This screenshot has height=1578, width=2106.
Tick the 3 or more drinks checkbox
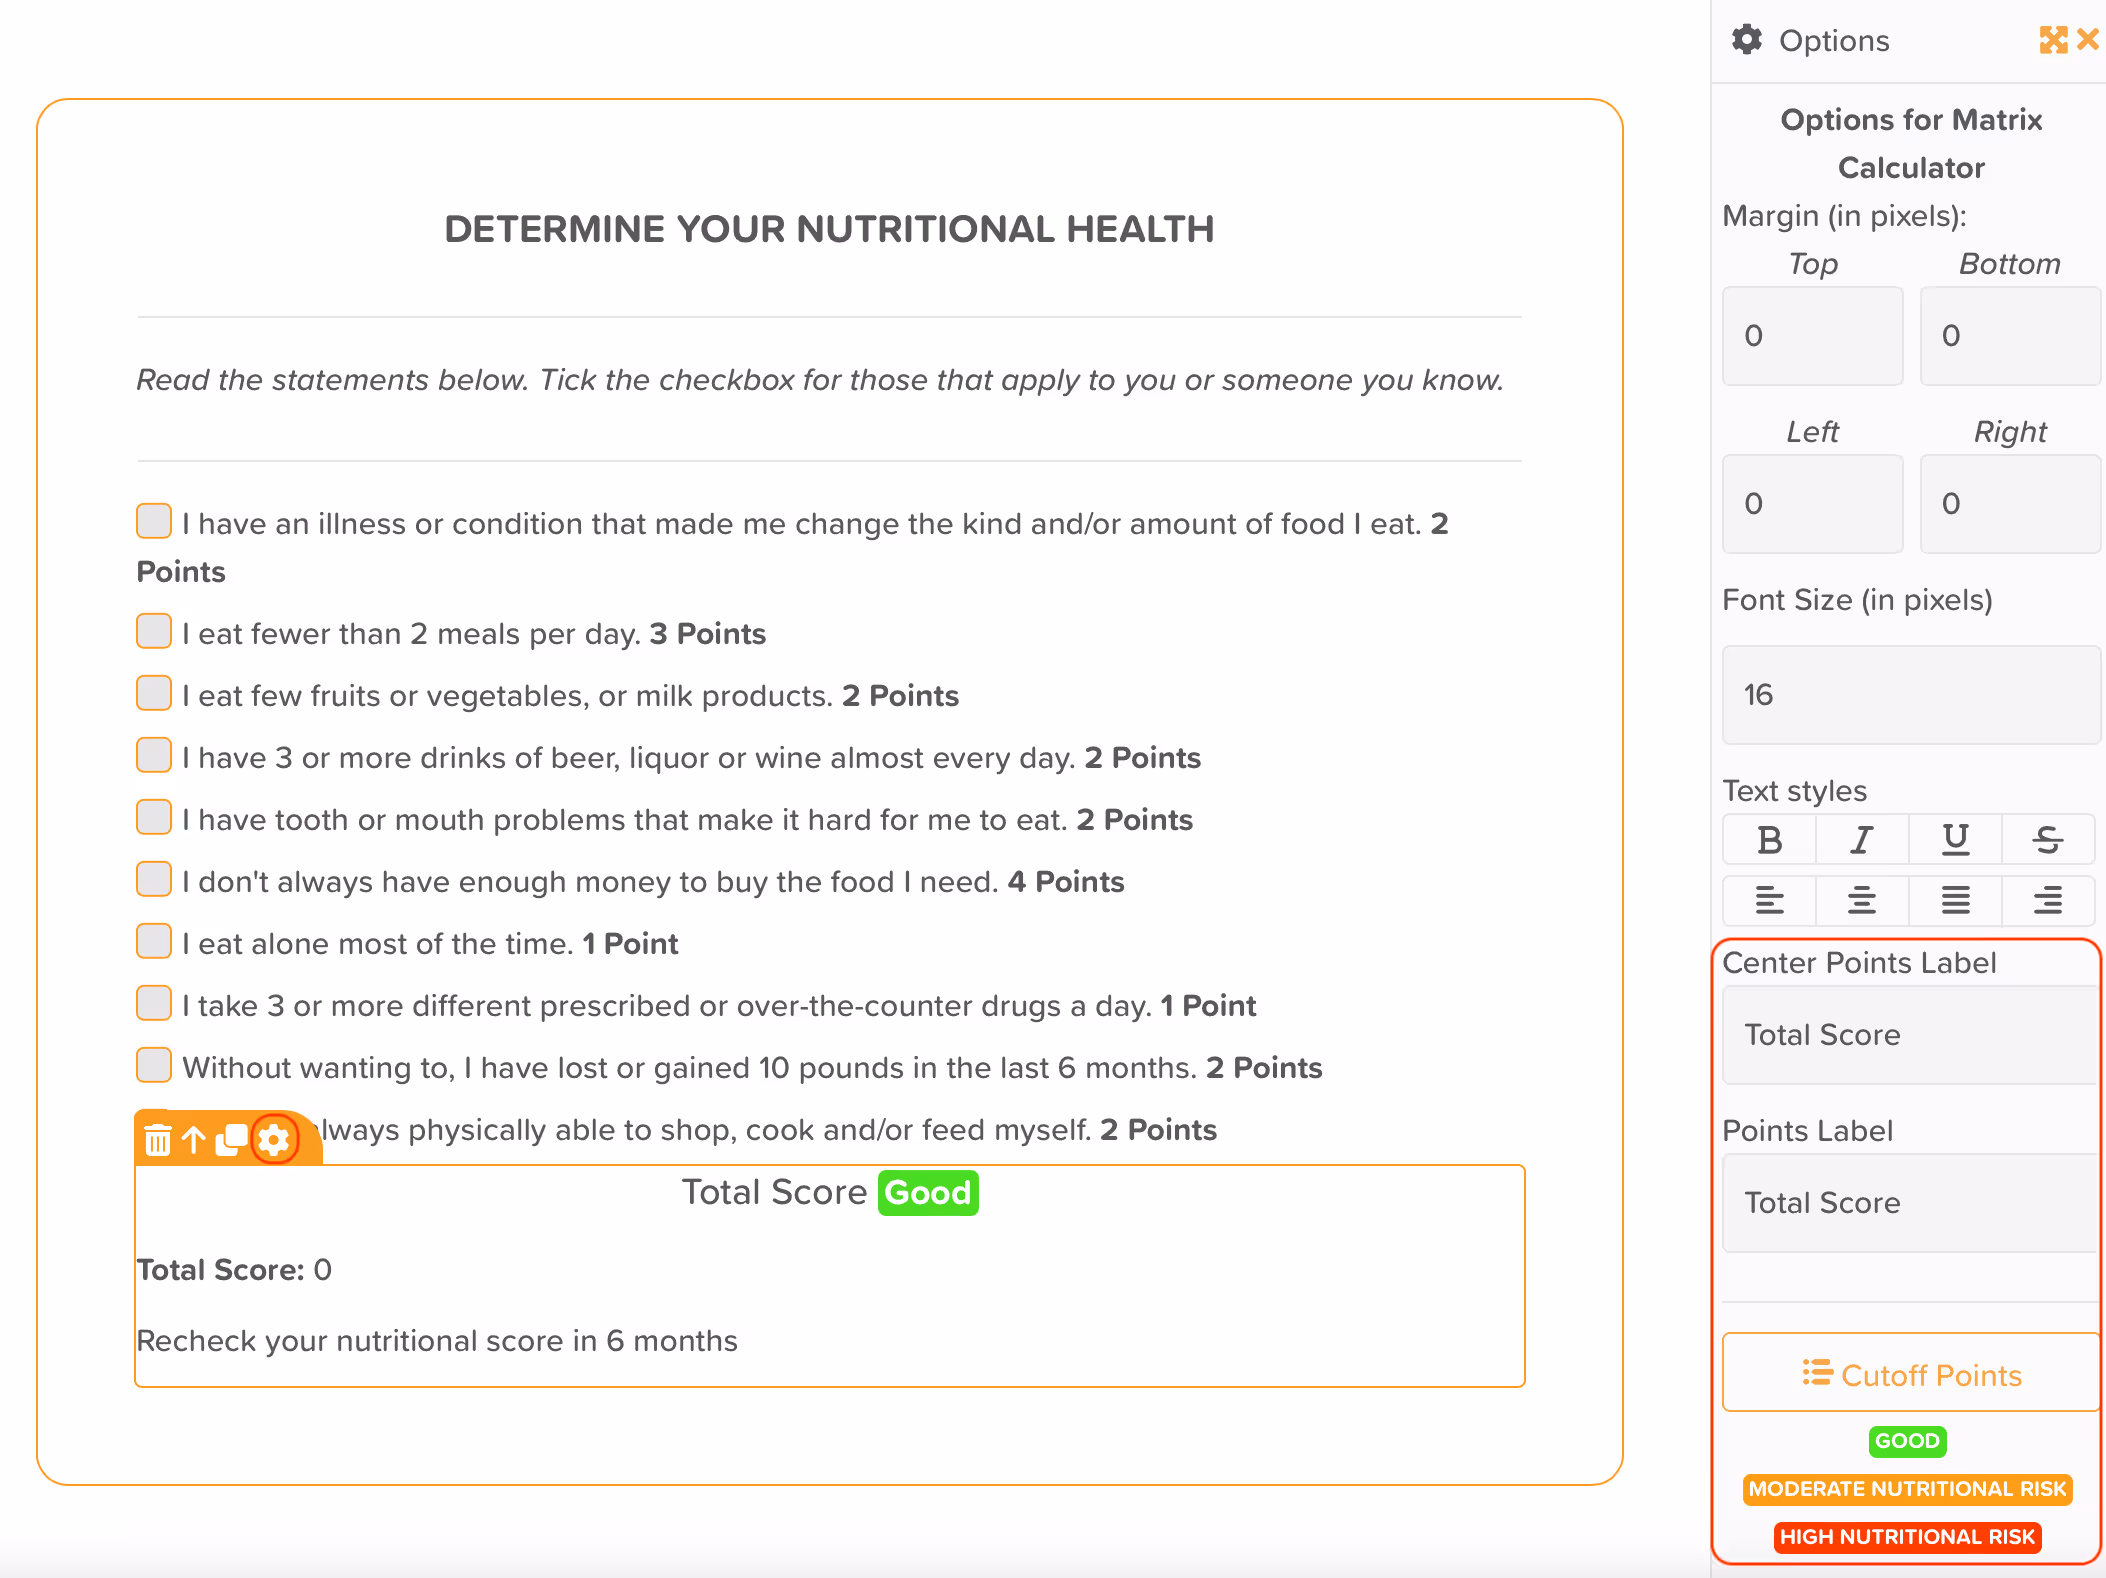click(x=154, y=755)
